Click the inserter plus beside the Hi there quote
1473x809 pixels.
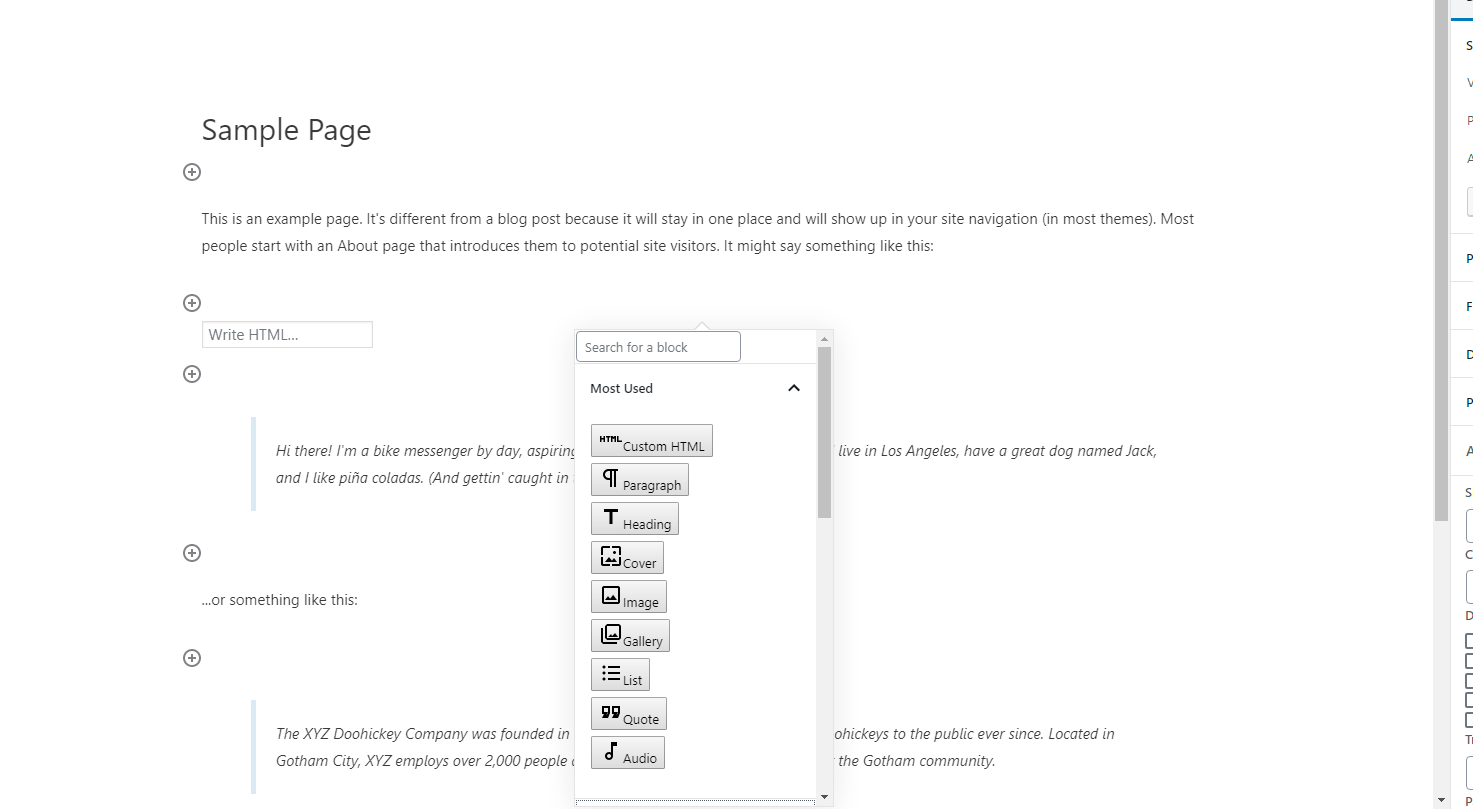(191, 373)
